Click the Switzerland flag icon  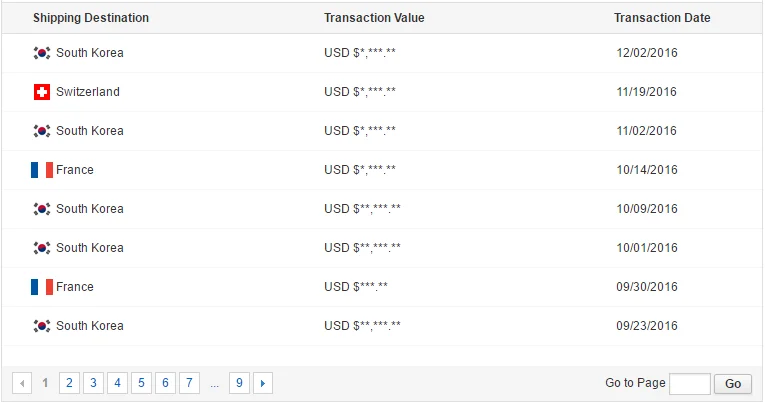coord(42,92)
